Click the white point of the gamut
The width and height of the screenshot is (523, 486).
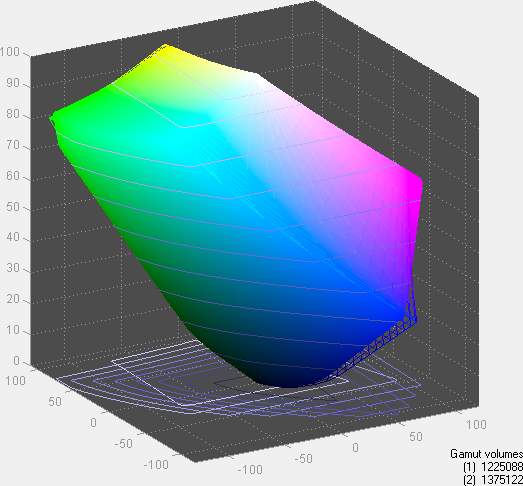252,77
